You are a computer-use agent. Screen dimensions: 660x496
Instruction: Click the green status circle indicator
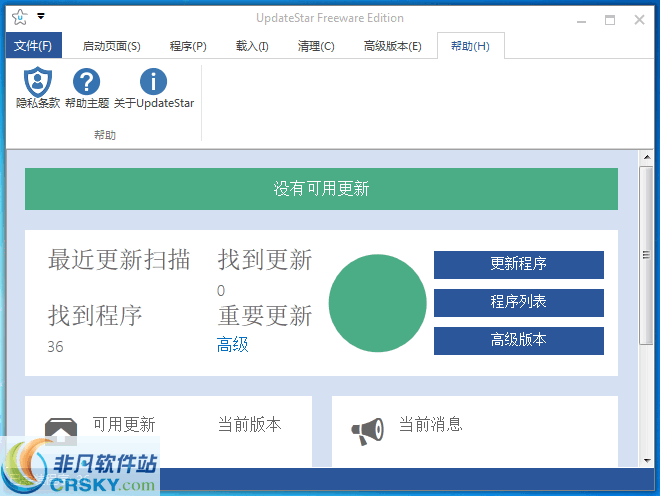coord(378,303)
